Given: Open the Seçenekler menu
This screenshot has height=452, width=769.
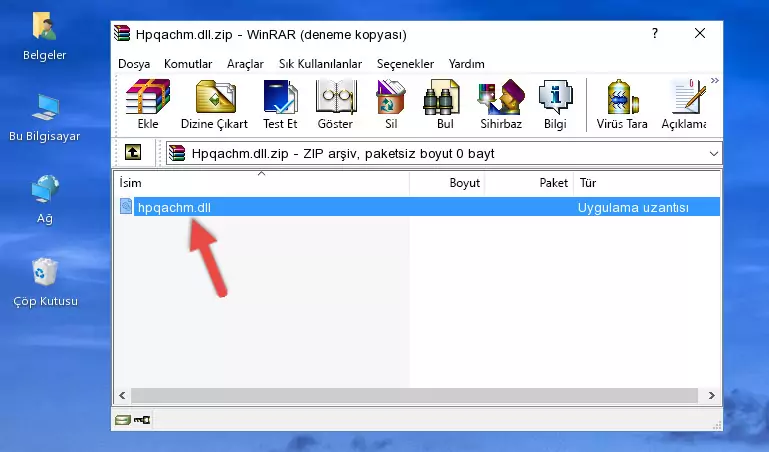Looking at the screenshot, I should [405, 64].
